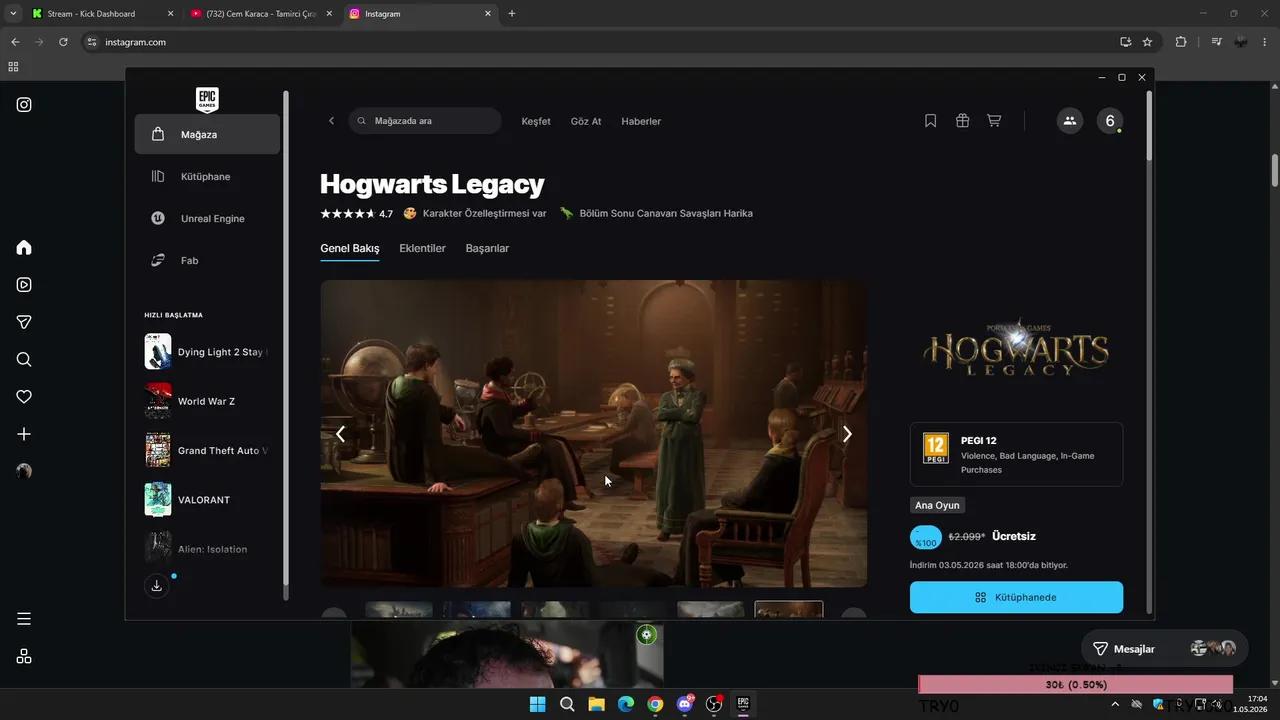Launch Dying Light 2 from quick launch
Screen dimensions: 1280x720
click(x=207, y=352)
